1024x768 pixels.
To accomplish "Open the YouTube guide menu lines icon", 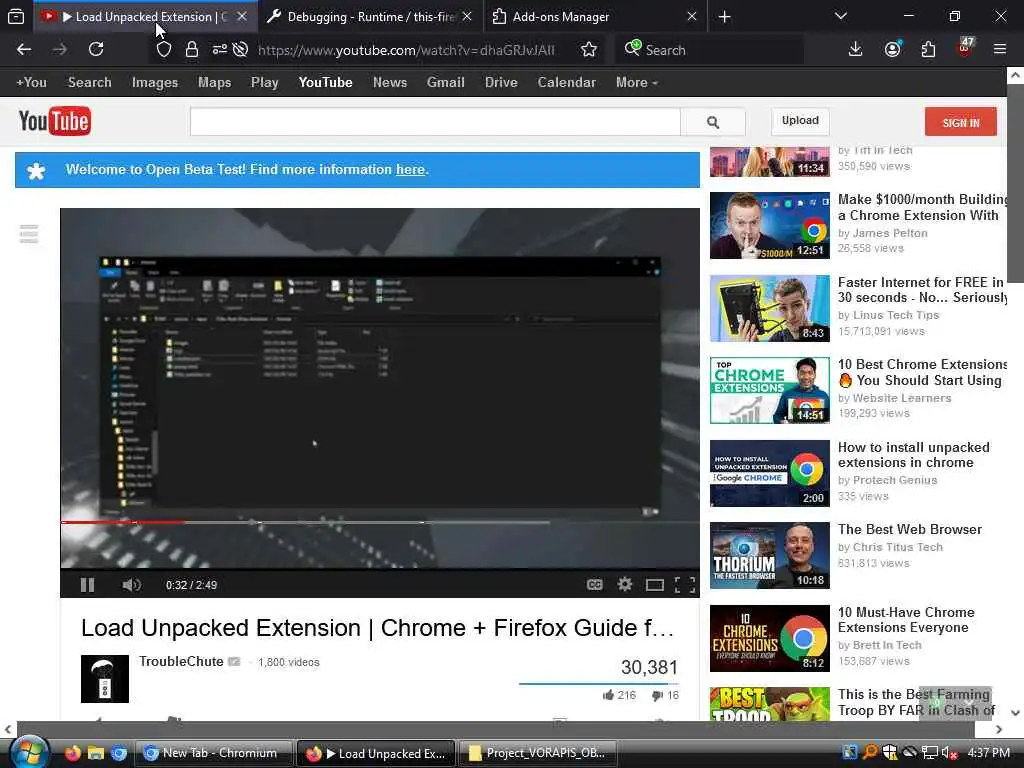I will coord(29,234).
